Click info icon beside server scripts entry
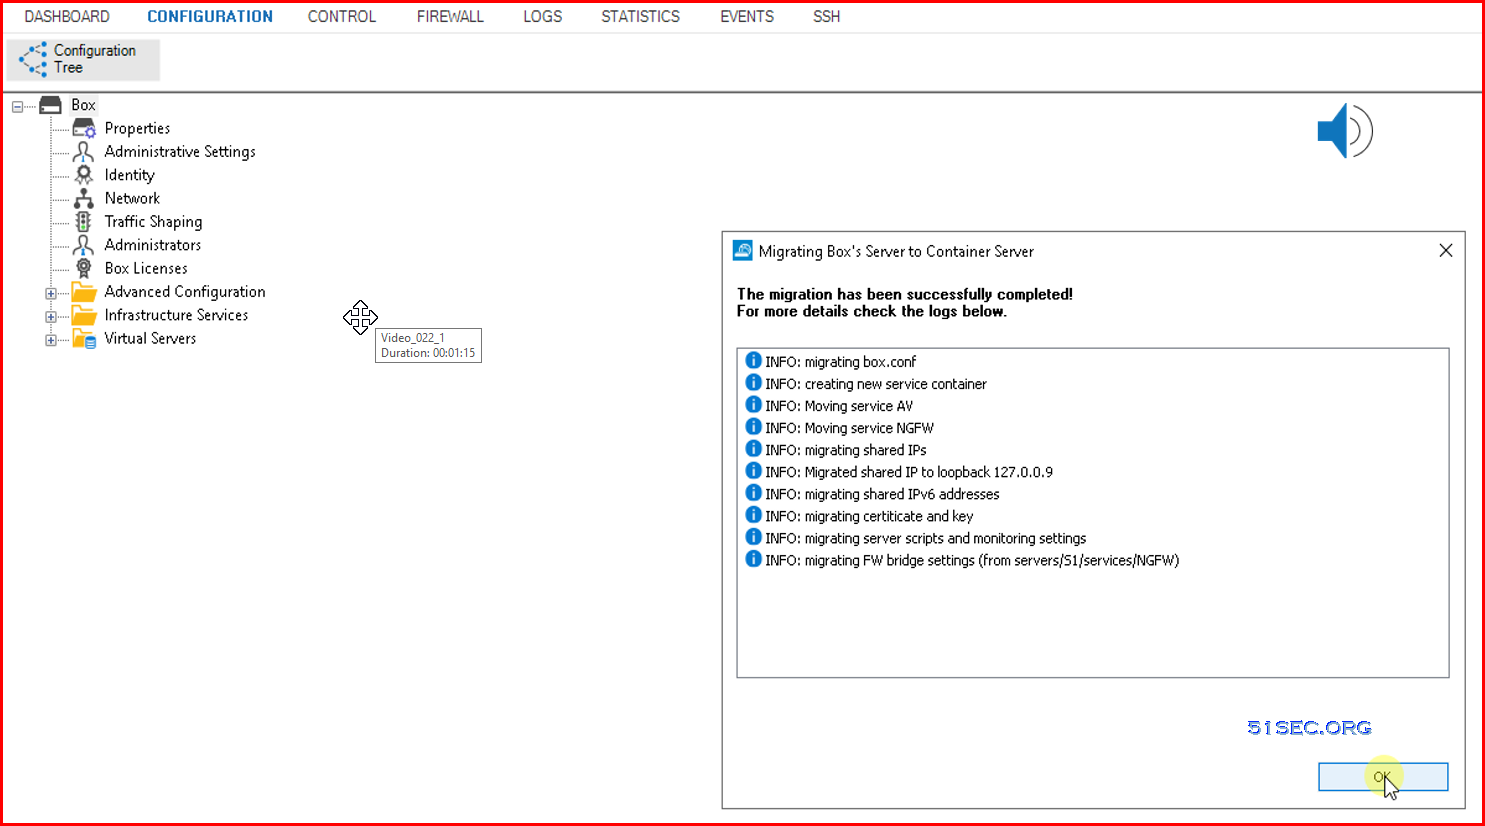The width and height of the screenshot is (1485, 826). 753,537
